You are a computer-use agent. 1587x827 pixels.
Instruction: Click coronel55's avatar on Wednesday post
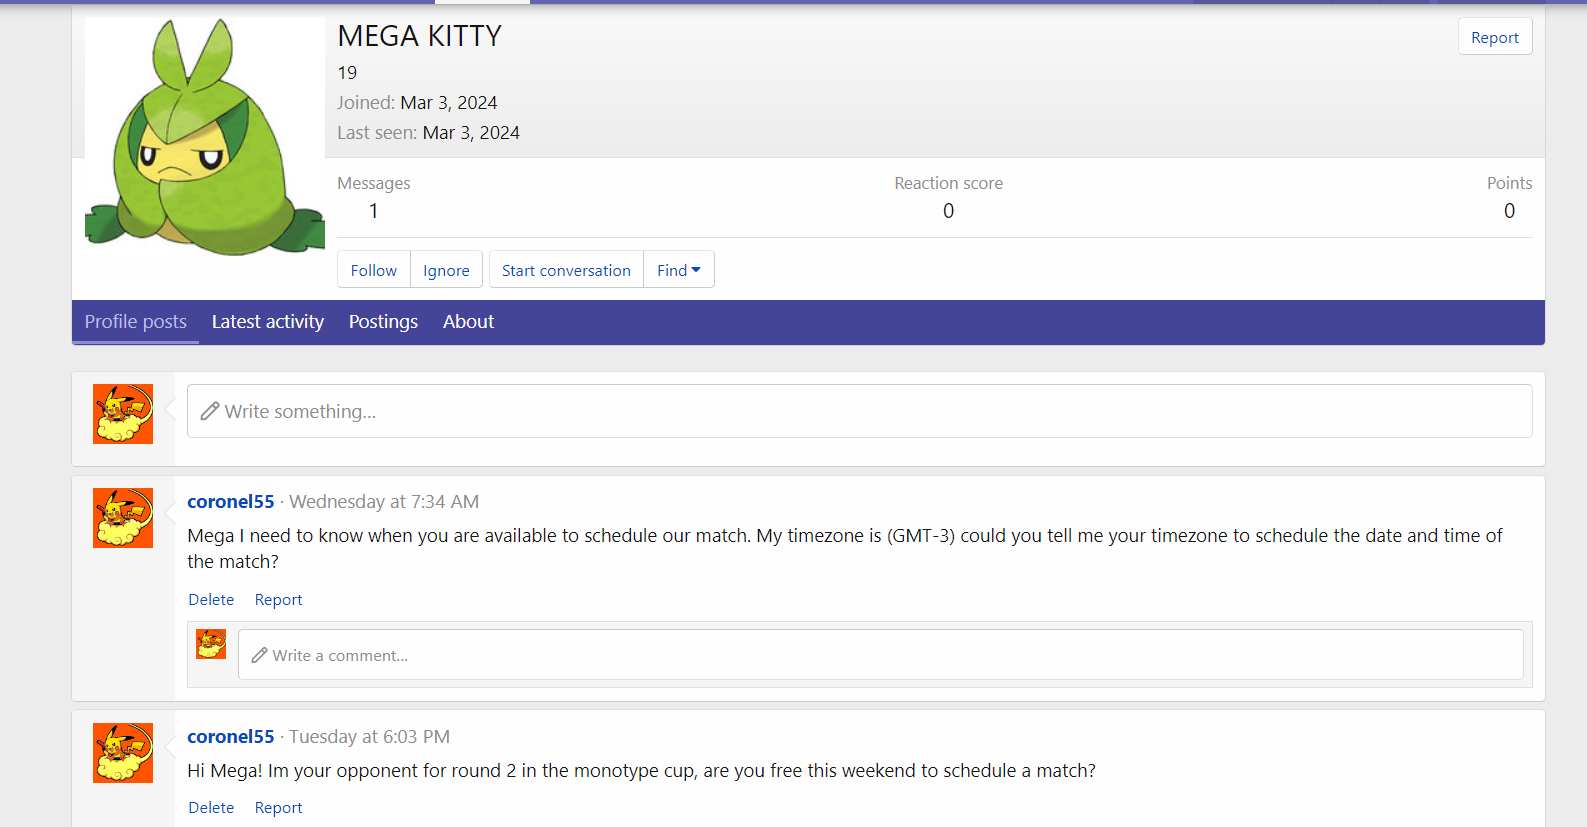pyautogui.click(x=123, y=517)
